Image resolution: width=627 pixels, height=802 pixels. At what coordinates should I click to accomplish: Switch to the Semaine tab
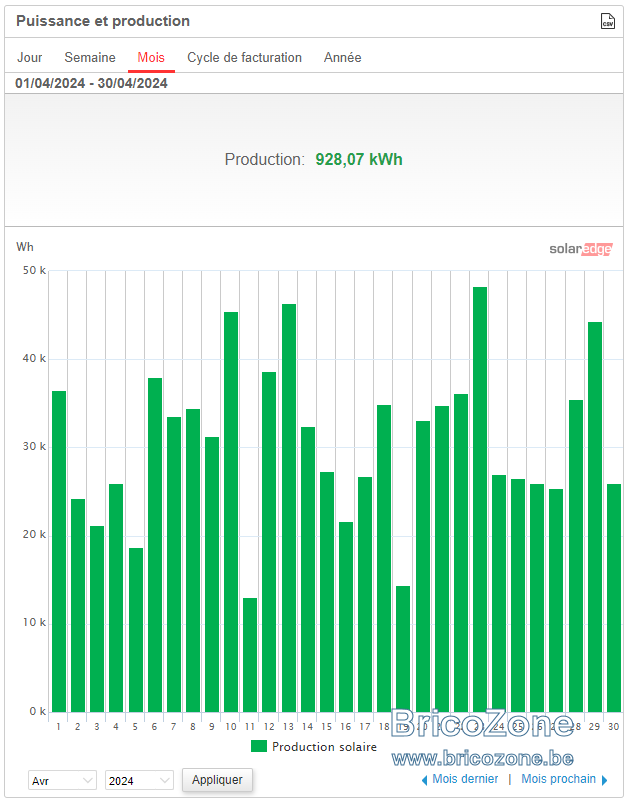pyautogui.click(x=90, y=57)
